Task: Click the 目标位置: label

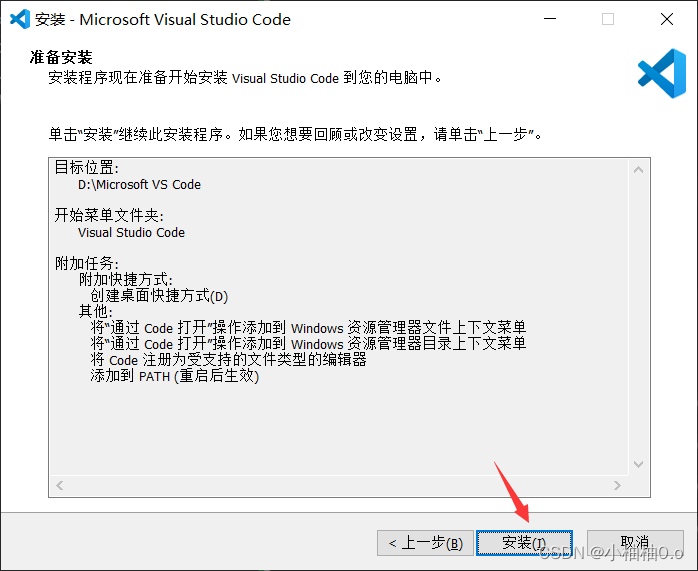Action: point(87,168)
